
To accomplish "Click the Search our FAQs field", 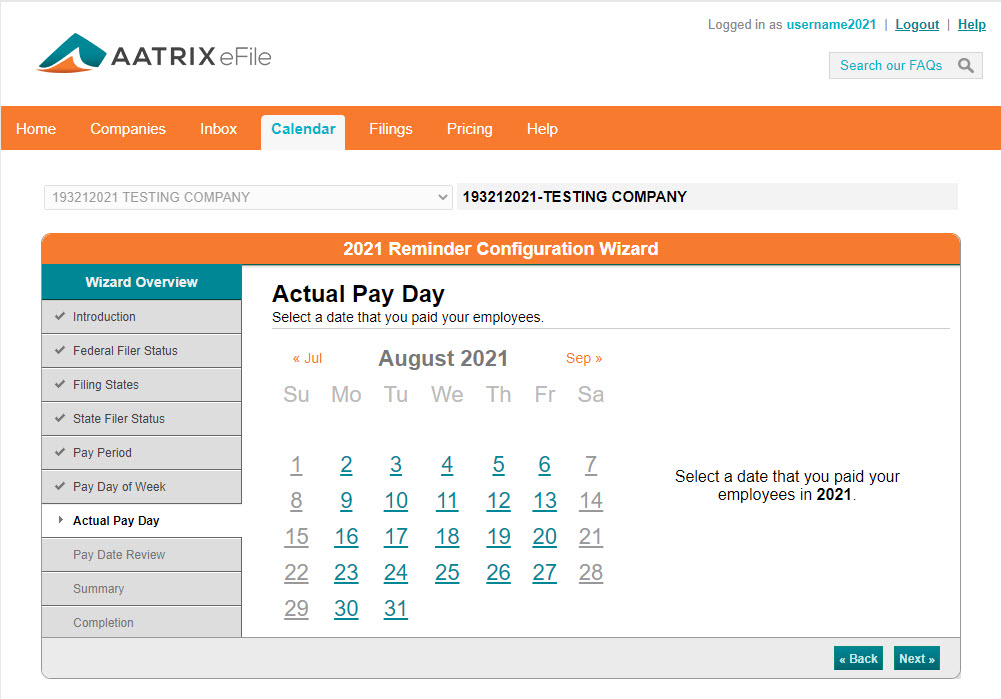I will 890,65.
